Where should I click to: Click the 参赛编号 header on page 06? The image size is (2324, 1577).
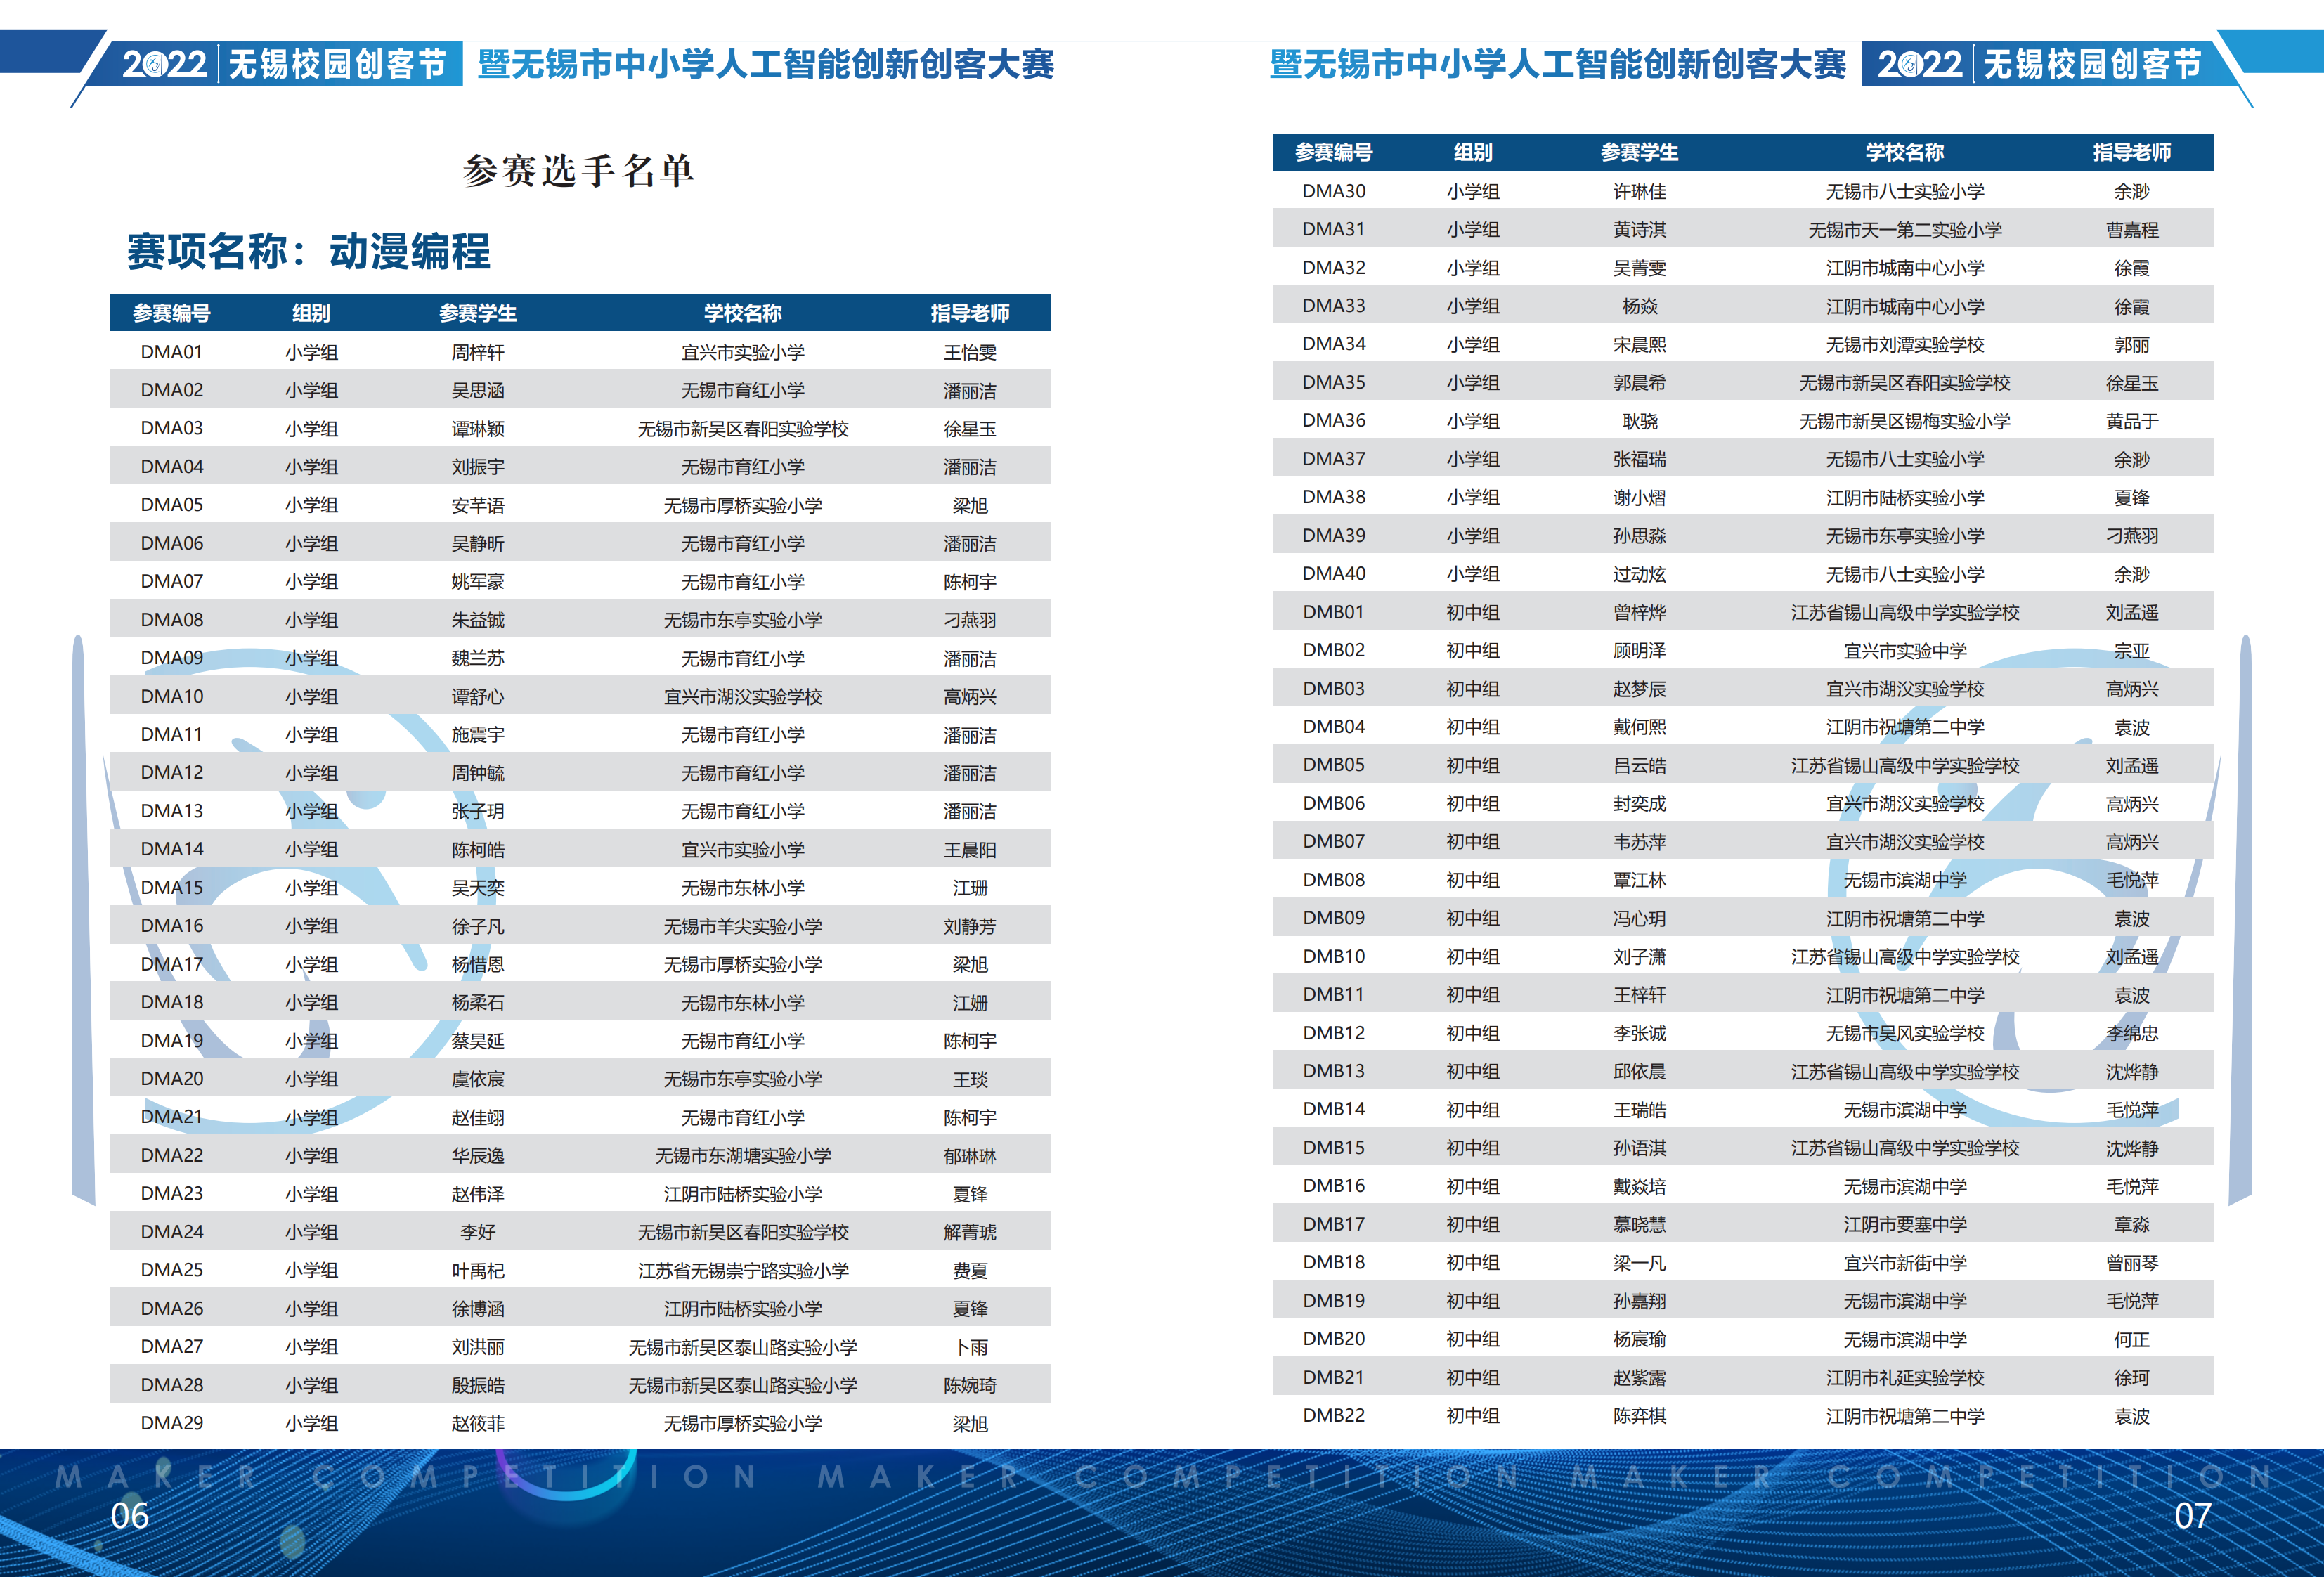point(172,313)
